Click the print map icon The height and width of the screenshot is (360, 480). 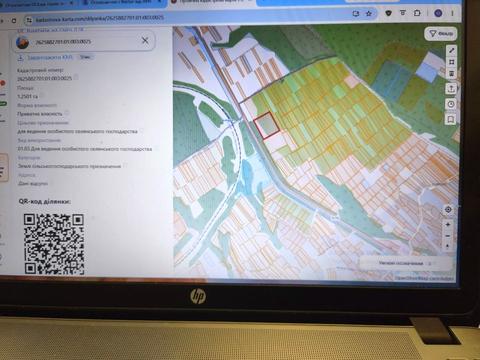coord(451,73)
